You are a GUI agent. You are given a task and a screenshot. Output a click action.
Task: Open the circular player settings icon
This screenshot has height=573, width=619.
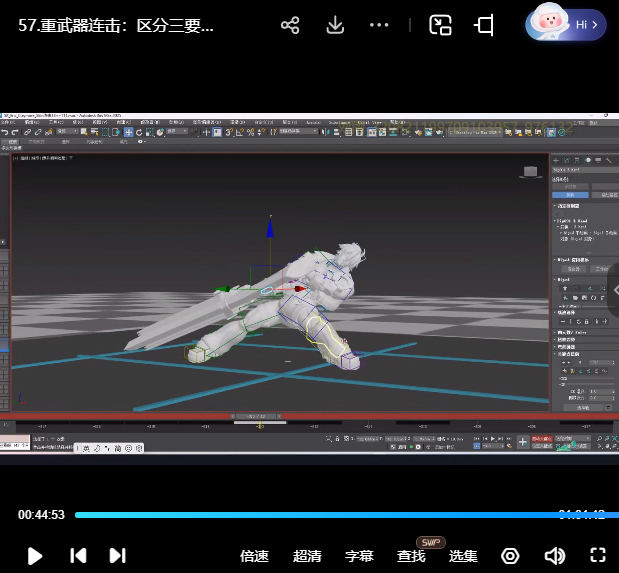tap(511, 556)
